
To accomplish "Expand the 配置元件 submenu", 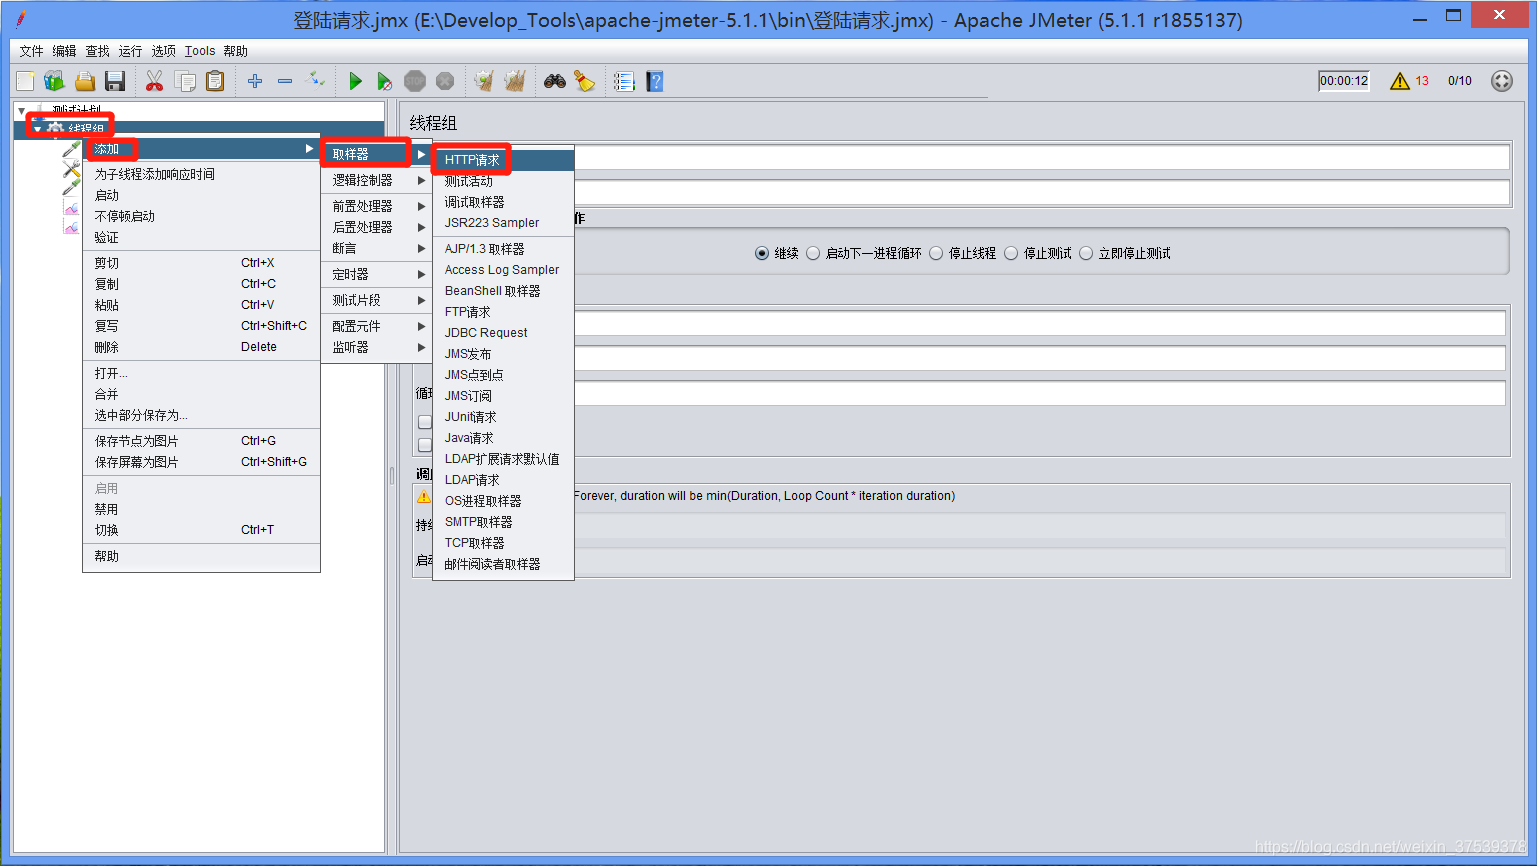I will point(379,326).
